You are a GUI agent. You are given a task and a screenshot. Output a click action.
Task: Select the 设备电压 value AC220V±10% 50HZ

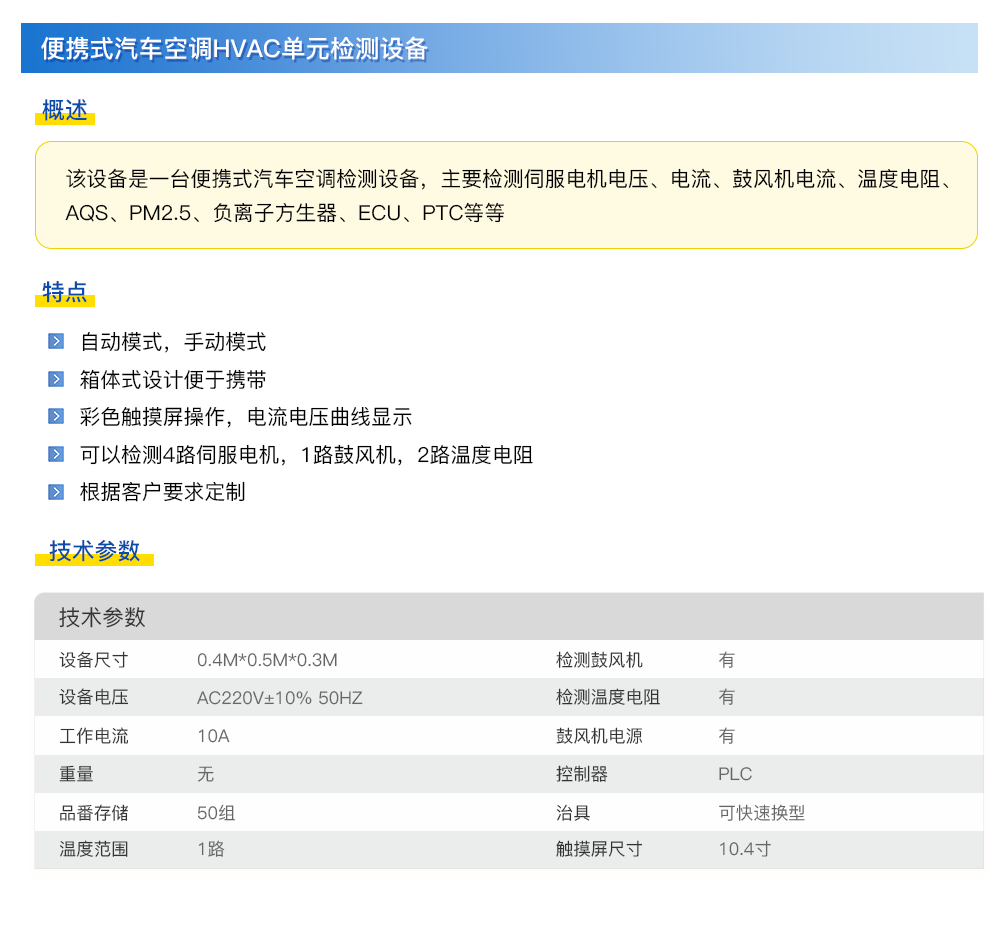pos(279,698)
